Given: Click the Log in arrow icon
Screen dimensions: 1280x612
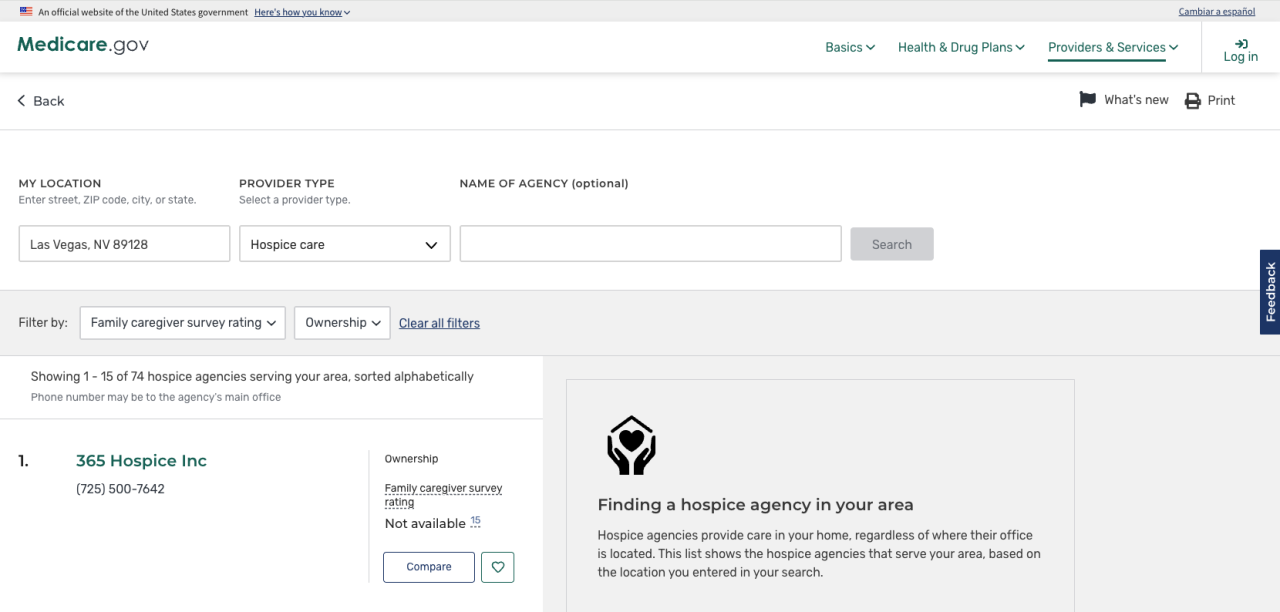Looking at the screenshot, I should [x=1241, y=43].
